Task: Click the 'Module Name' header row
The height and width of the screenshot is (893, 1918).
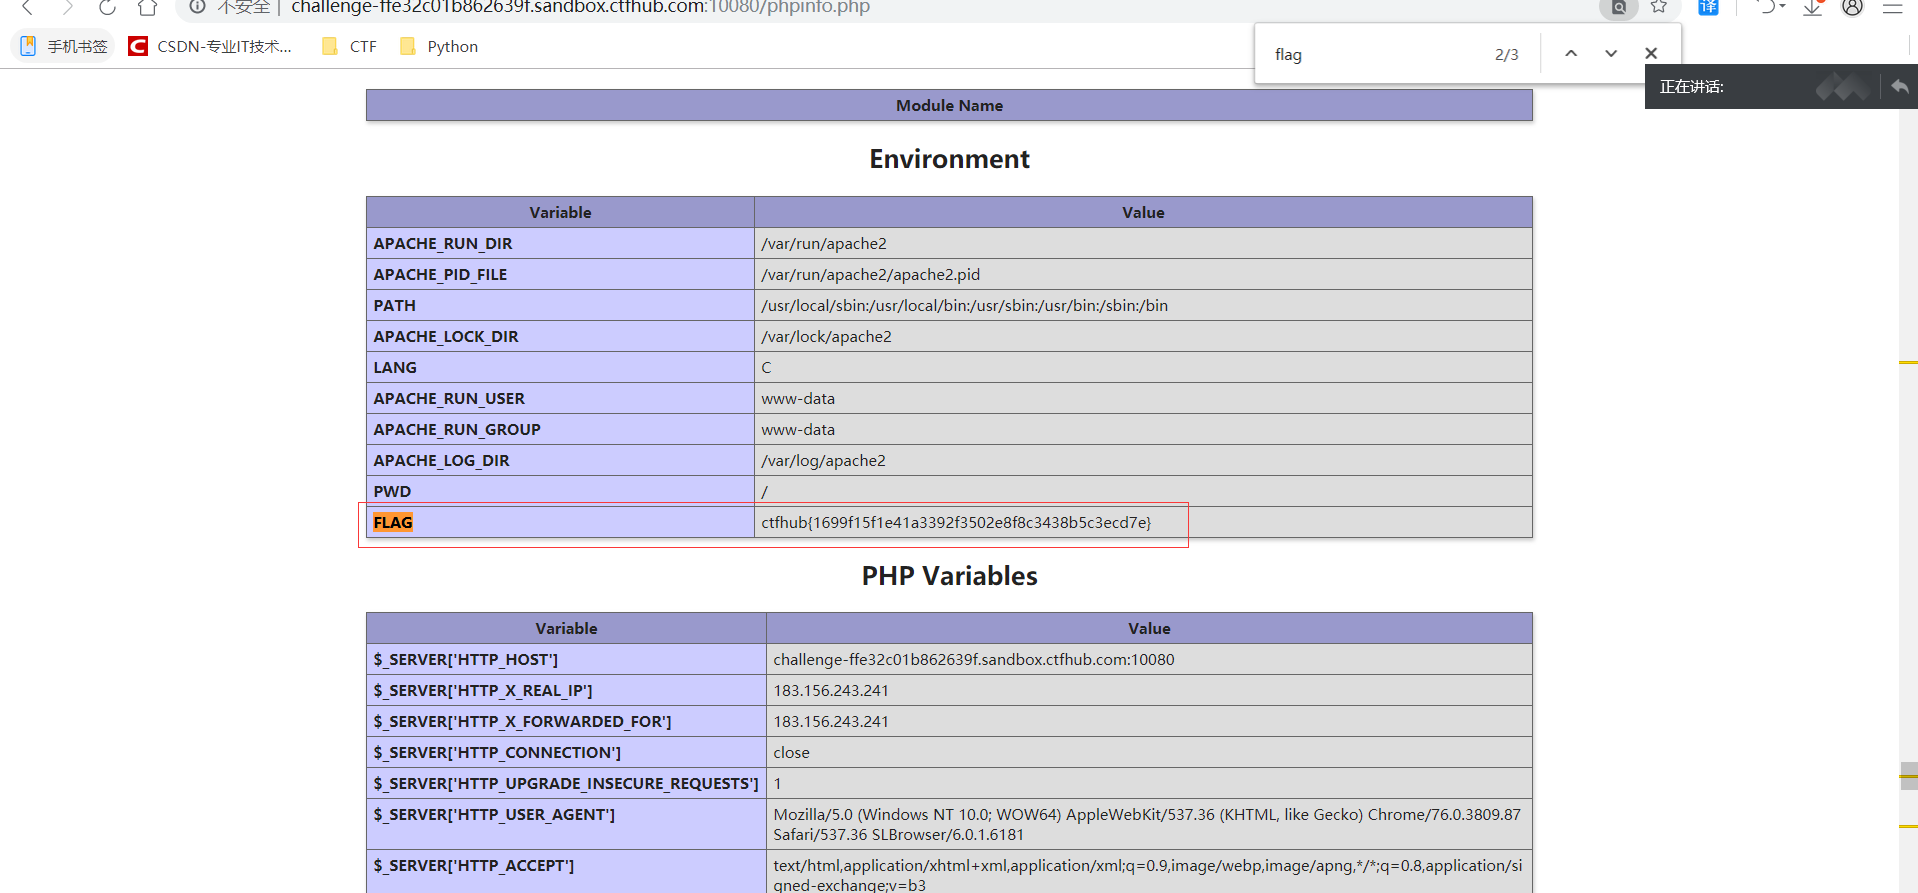Action: [949, 105]
